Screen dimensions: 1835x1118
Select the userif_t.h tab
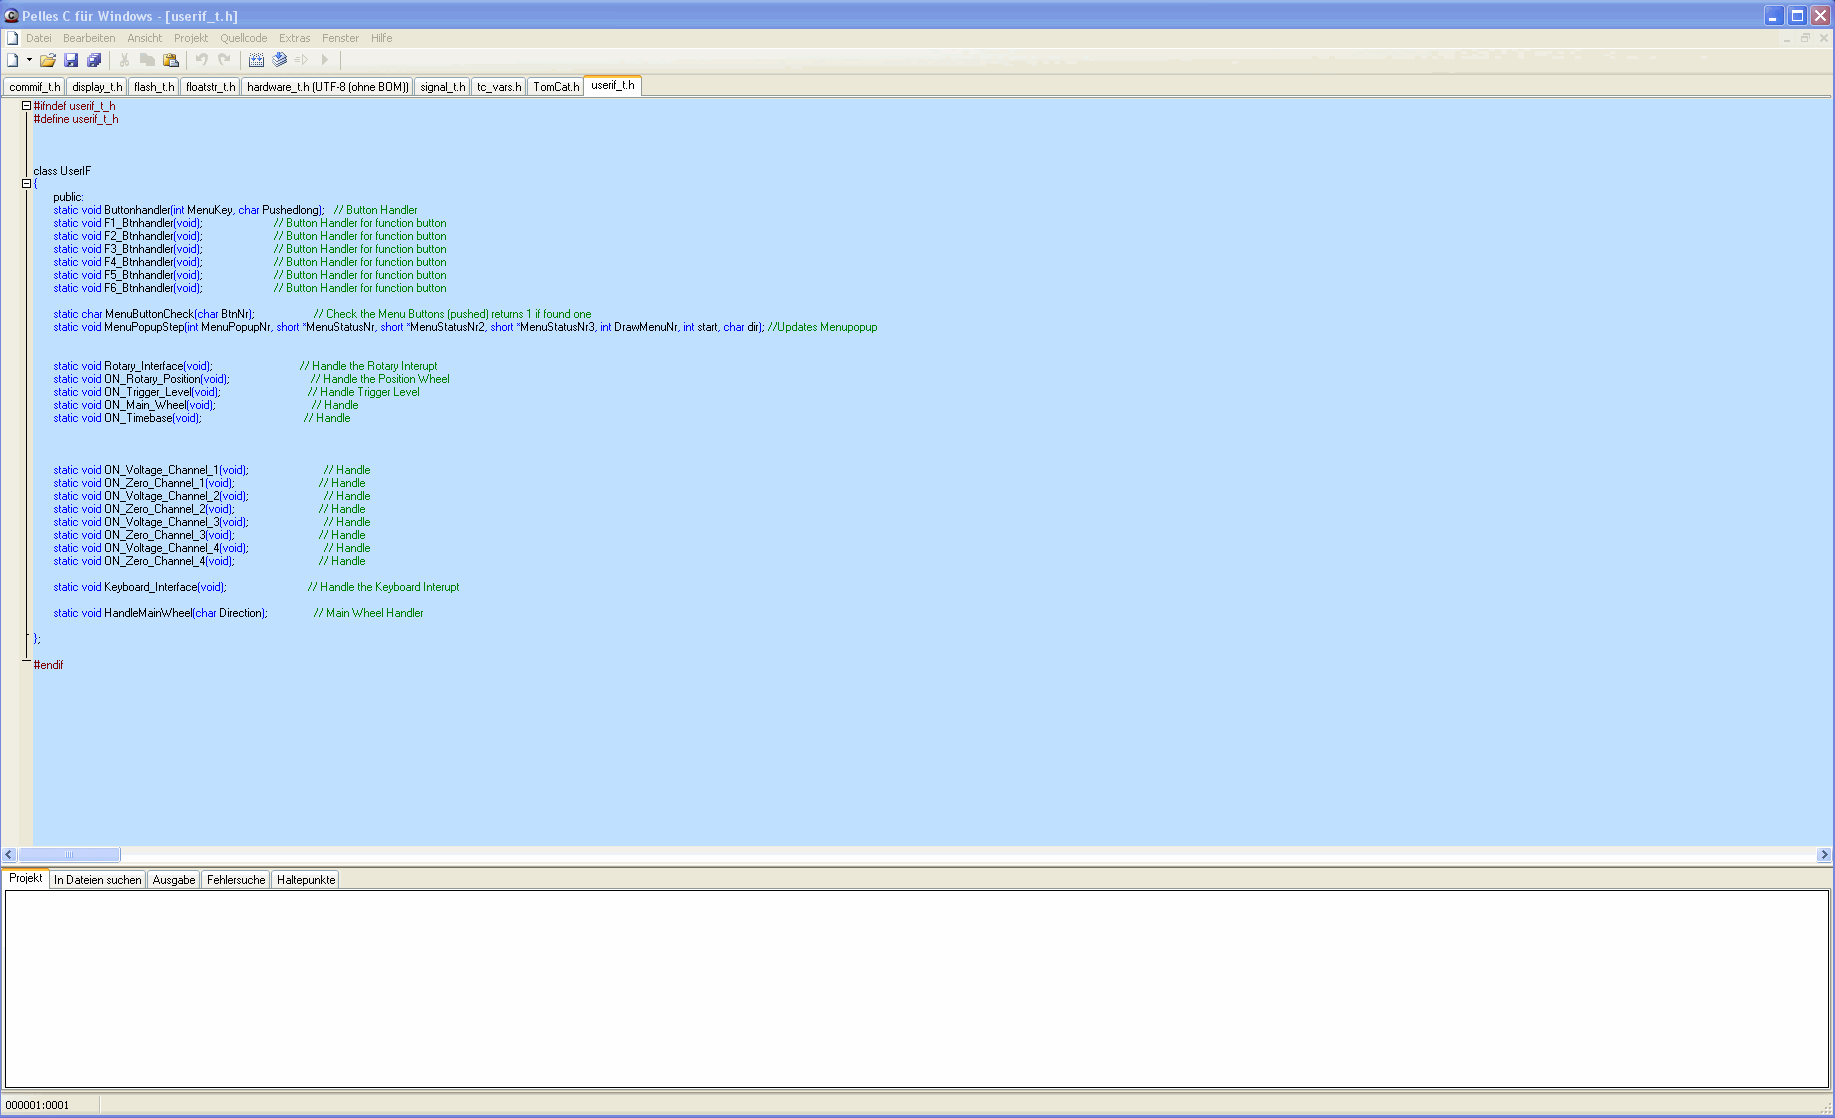(x=612, y=86)
